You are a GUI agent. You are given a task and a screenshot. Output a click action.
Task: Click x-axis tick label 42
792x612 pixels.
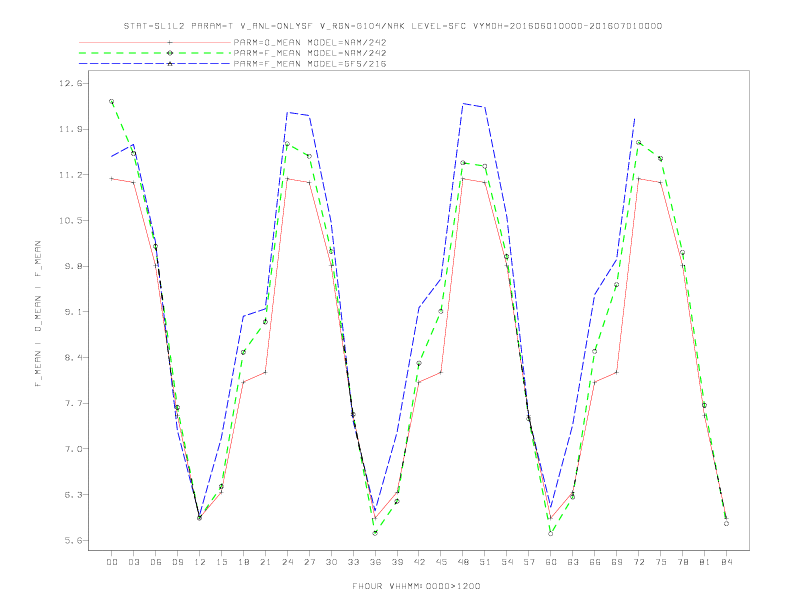pos(419,562)
